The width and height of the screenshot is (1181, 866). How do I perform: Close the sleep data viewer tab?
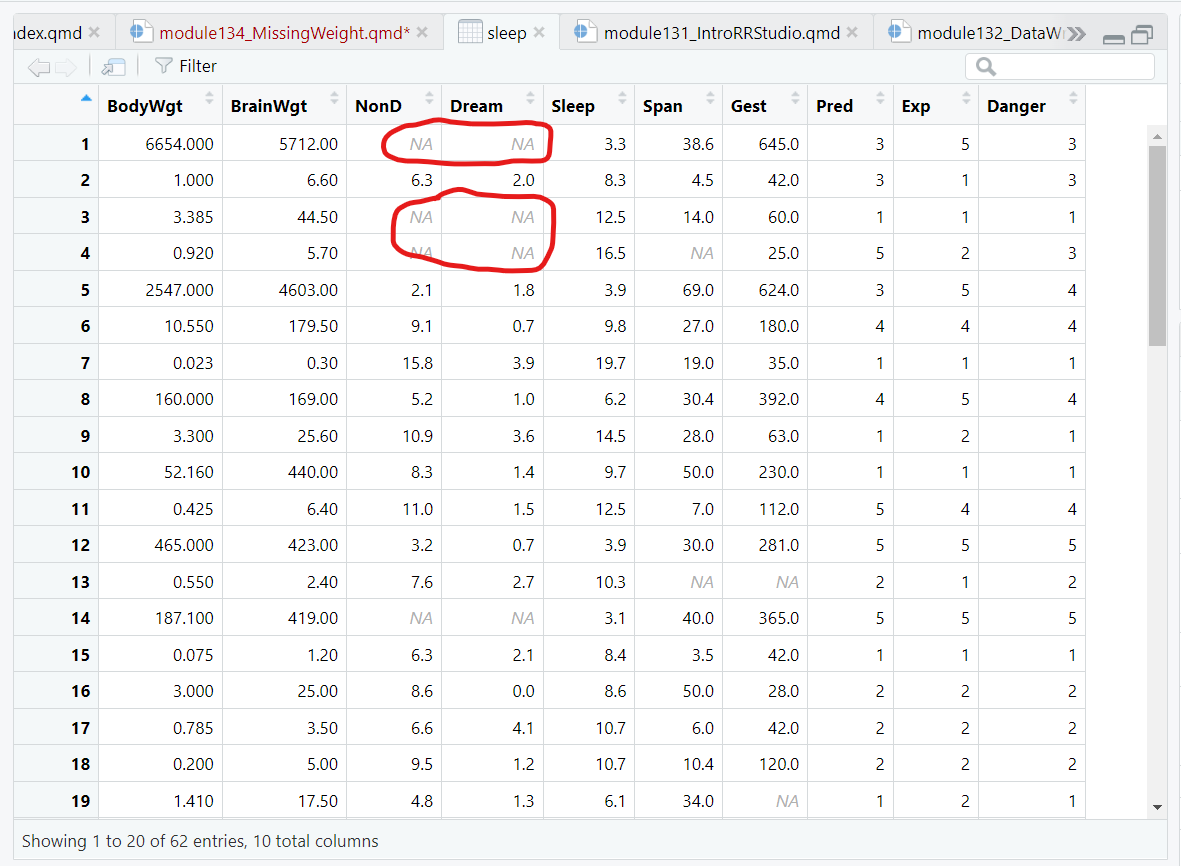[539, 33]
